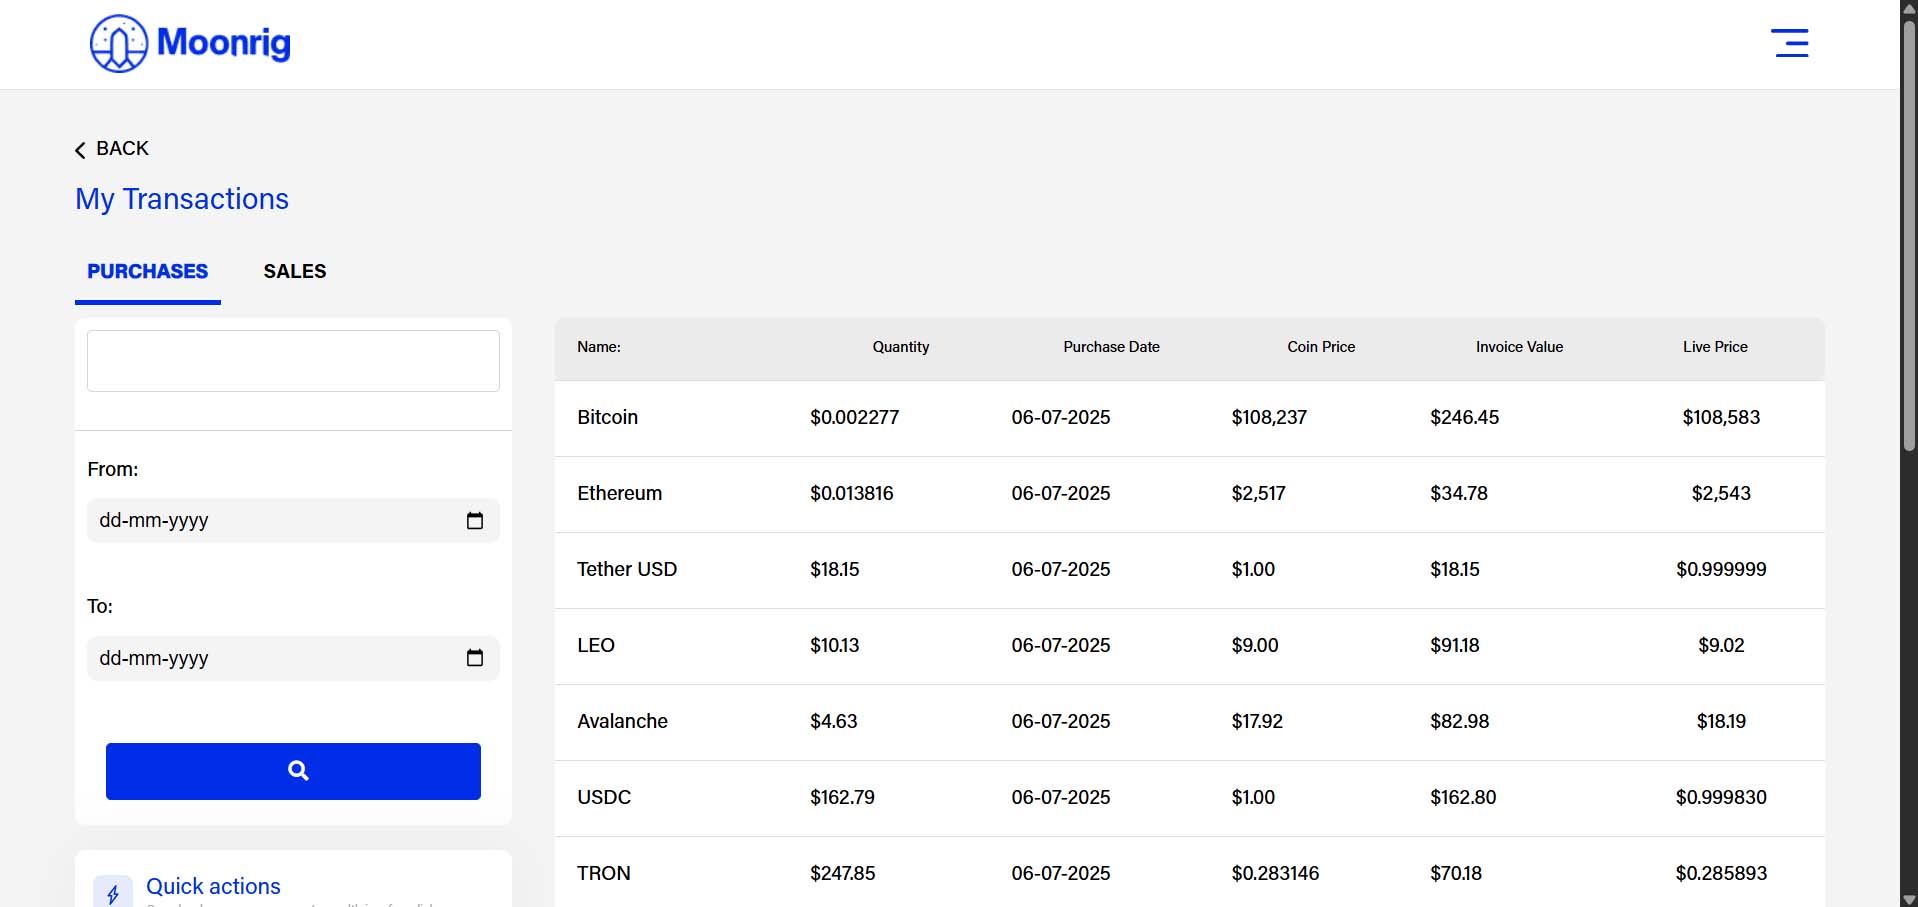Click scrollbar down arrow

pos(1909,899)
